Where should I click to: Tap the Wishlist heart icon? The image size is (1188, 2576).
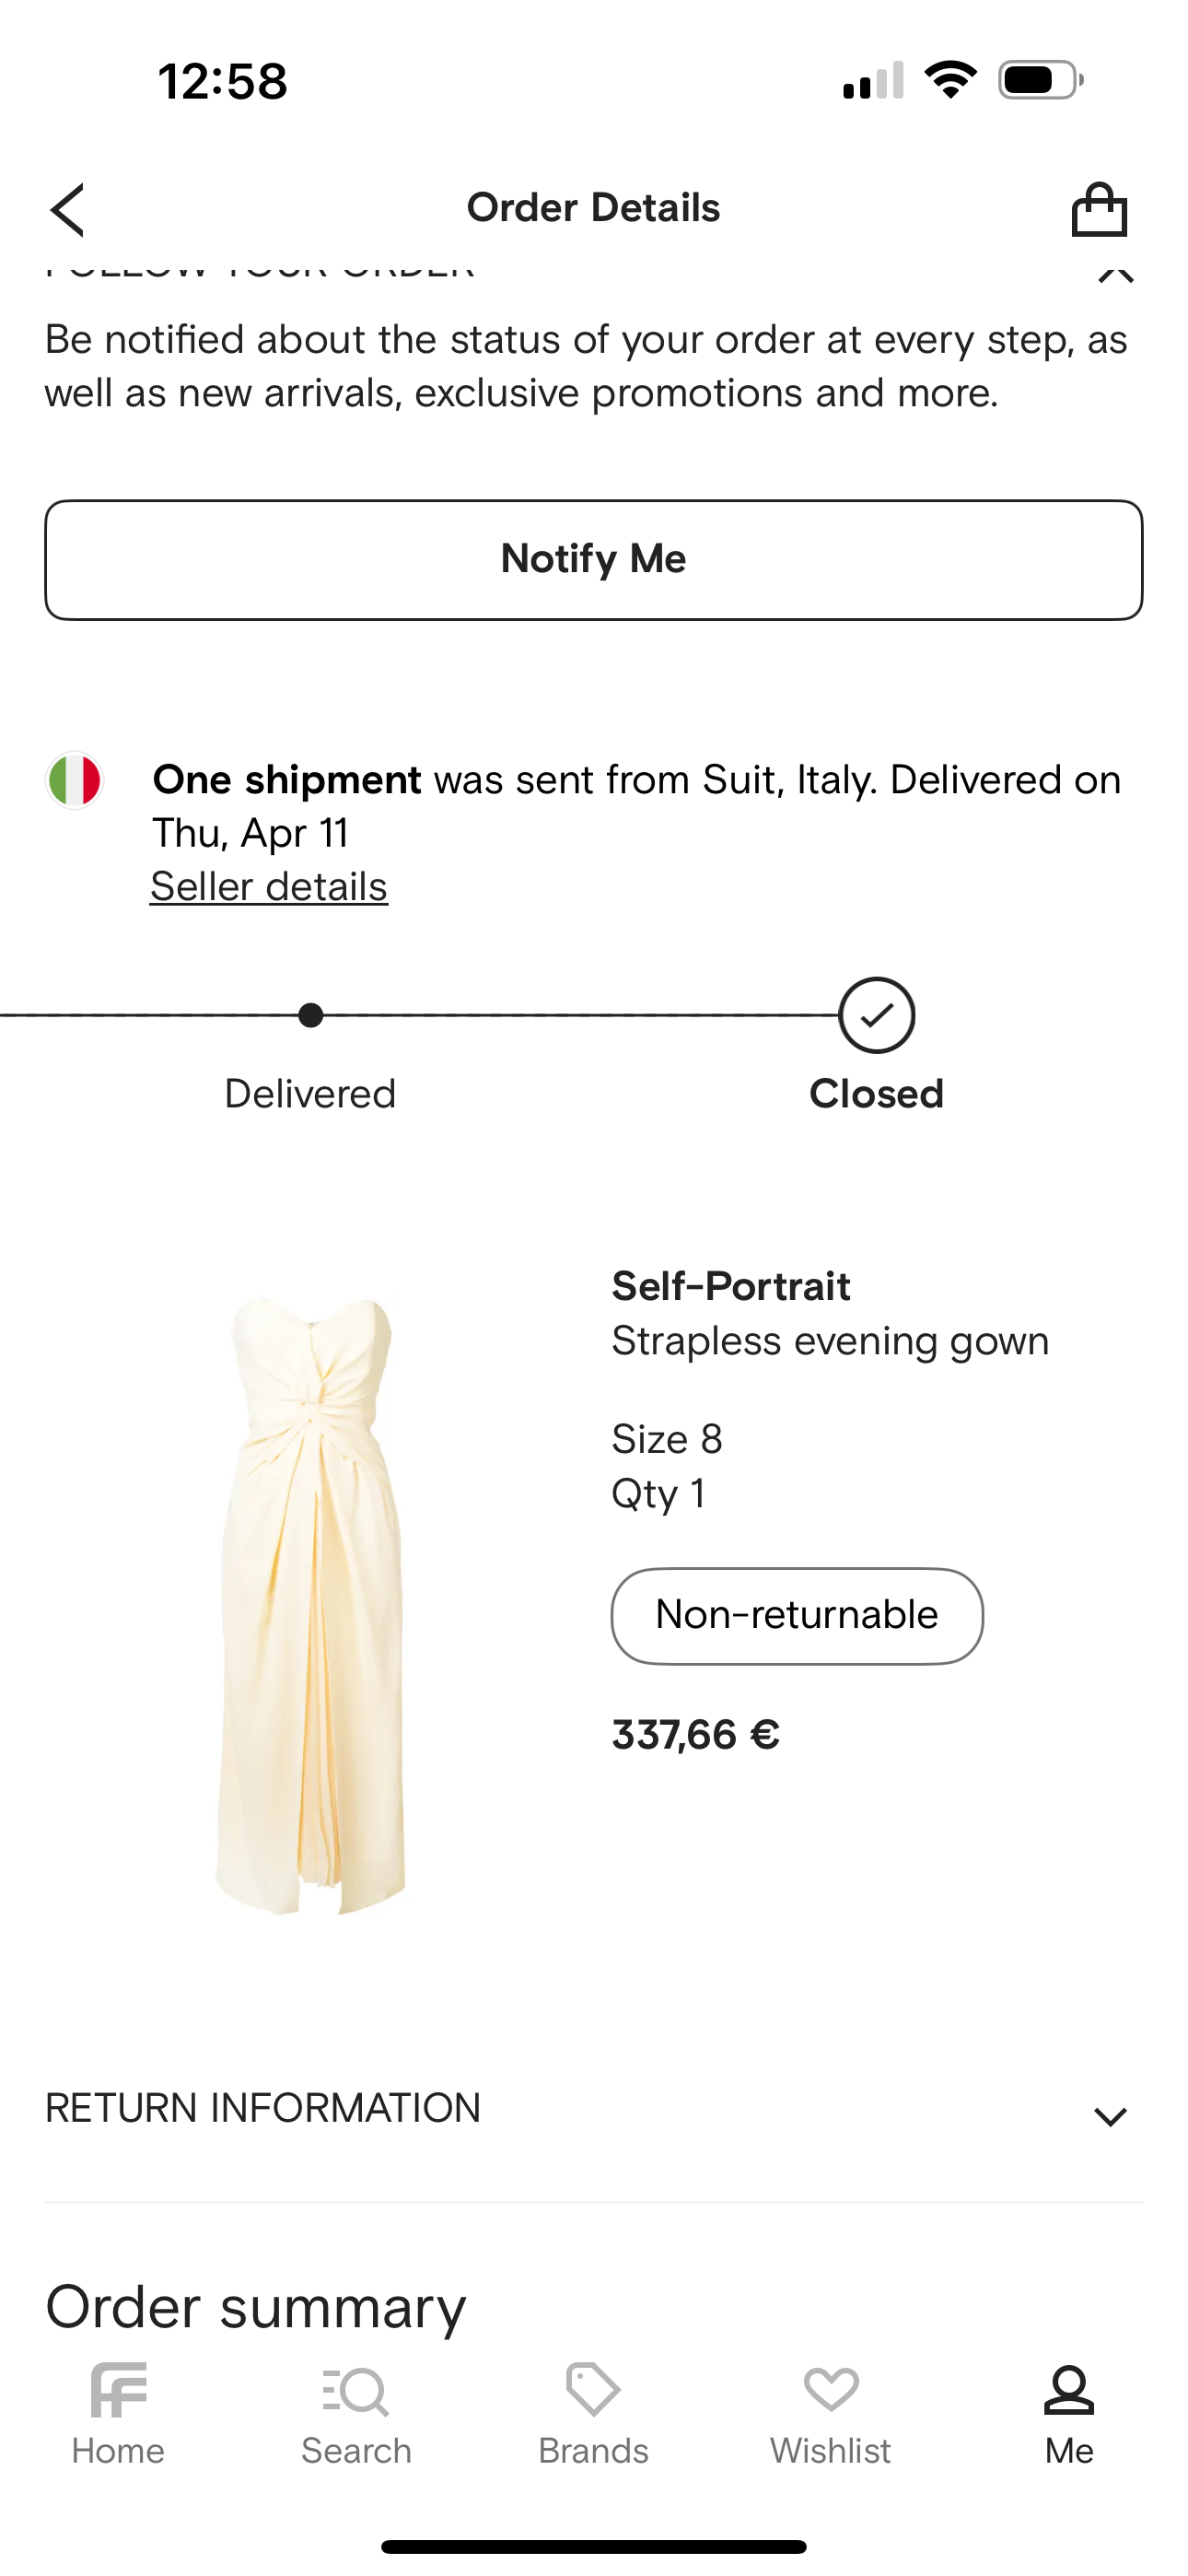click(830, 2390)
